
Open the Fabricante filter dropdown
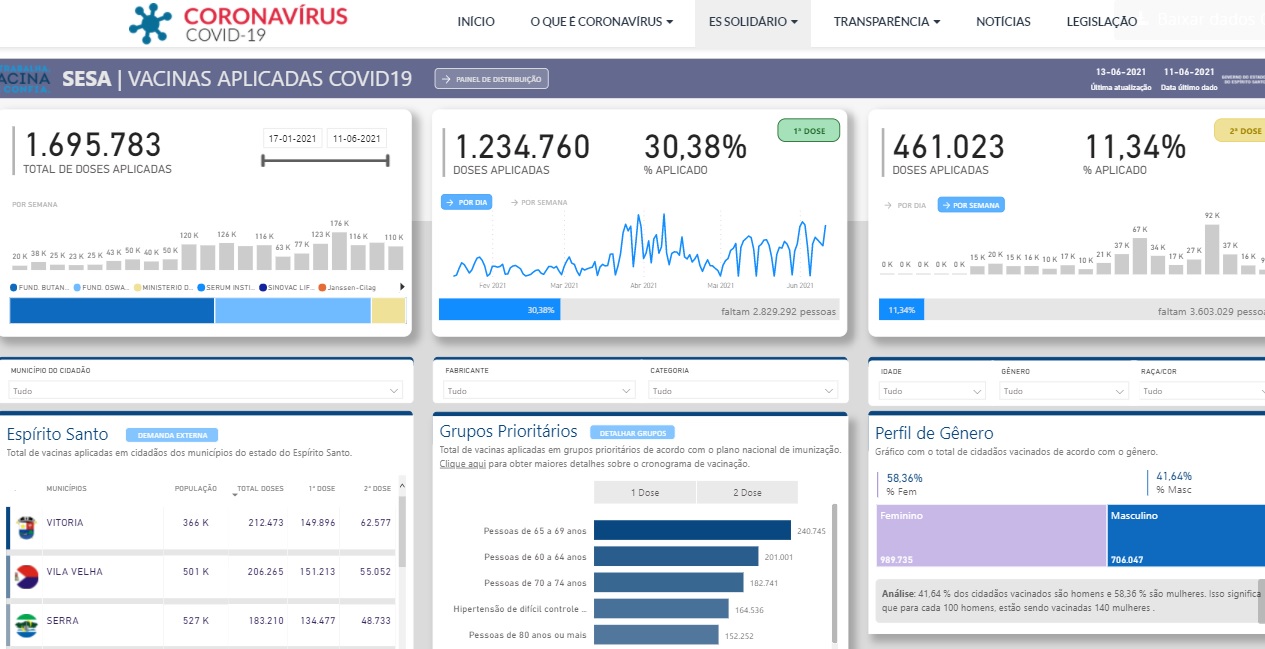point(540,391)
